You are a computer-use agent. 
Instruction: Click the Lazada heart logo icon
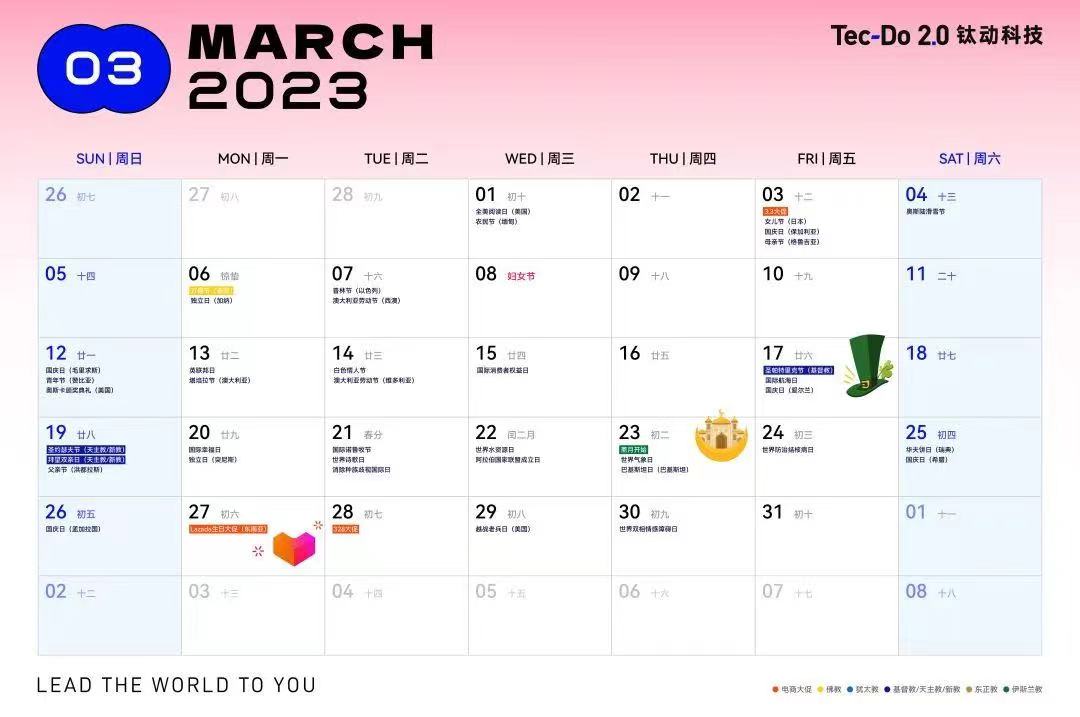tap(294, 547)
